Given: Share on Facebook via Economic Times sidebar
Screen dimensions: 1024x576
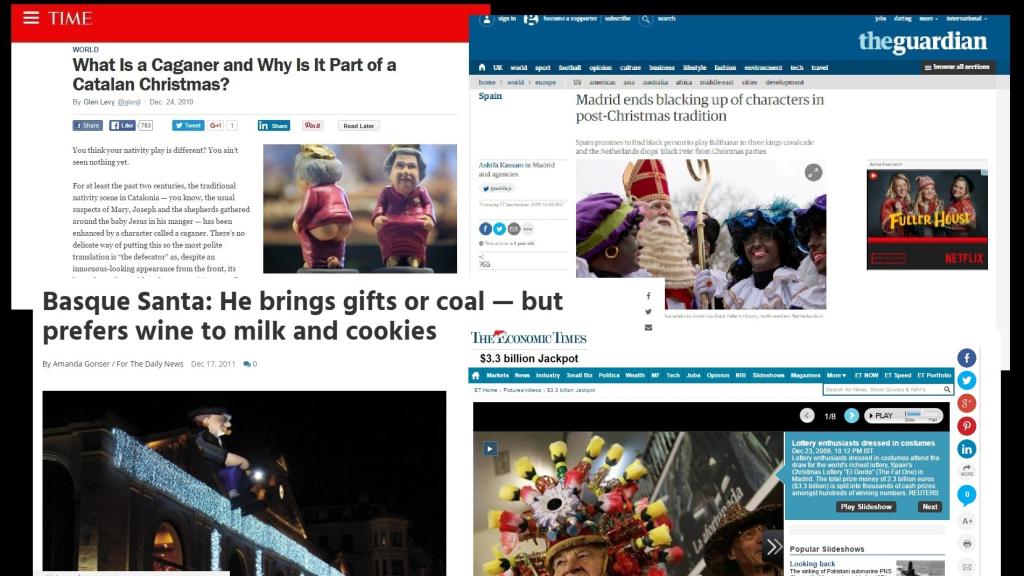Looking at the screenshot, I should [967, 358].
